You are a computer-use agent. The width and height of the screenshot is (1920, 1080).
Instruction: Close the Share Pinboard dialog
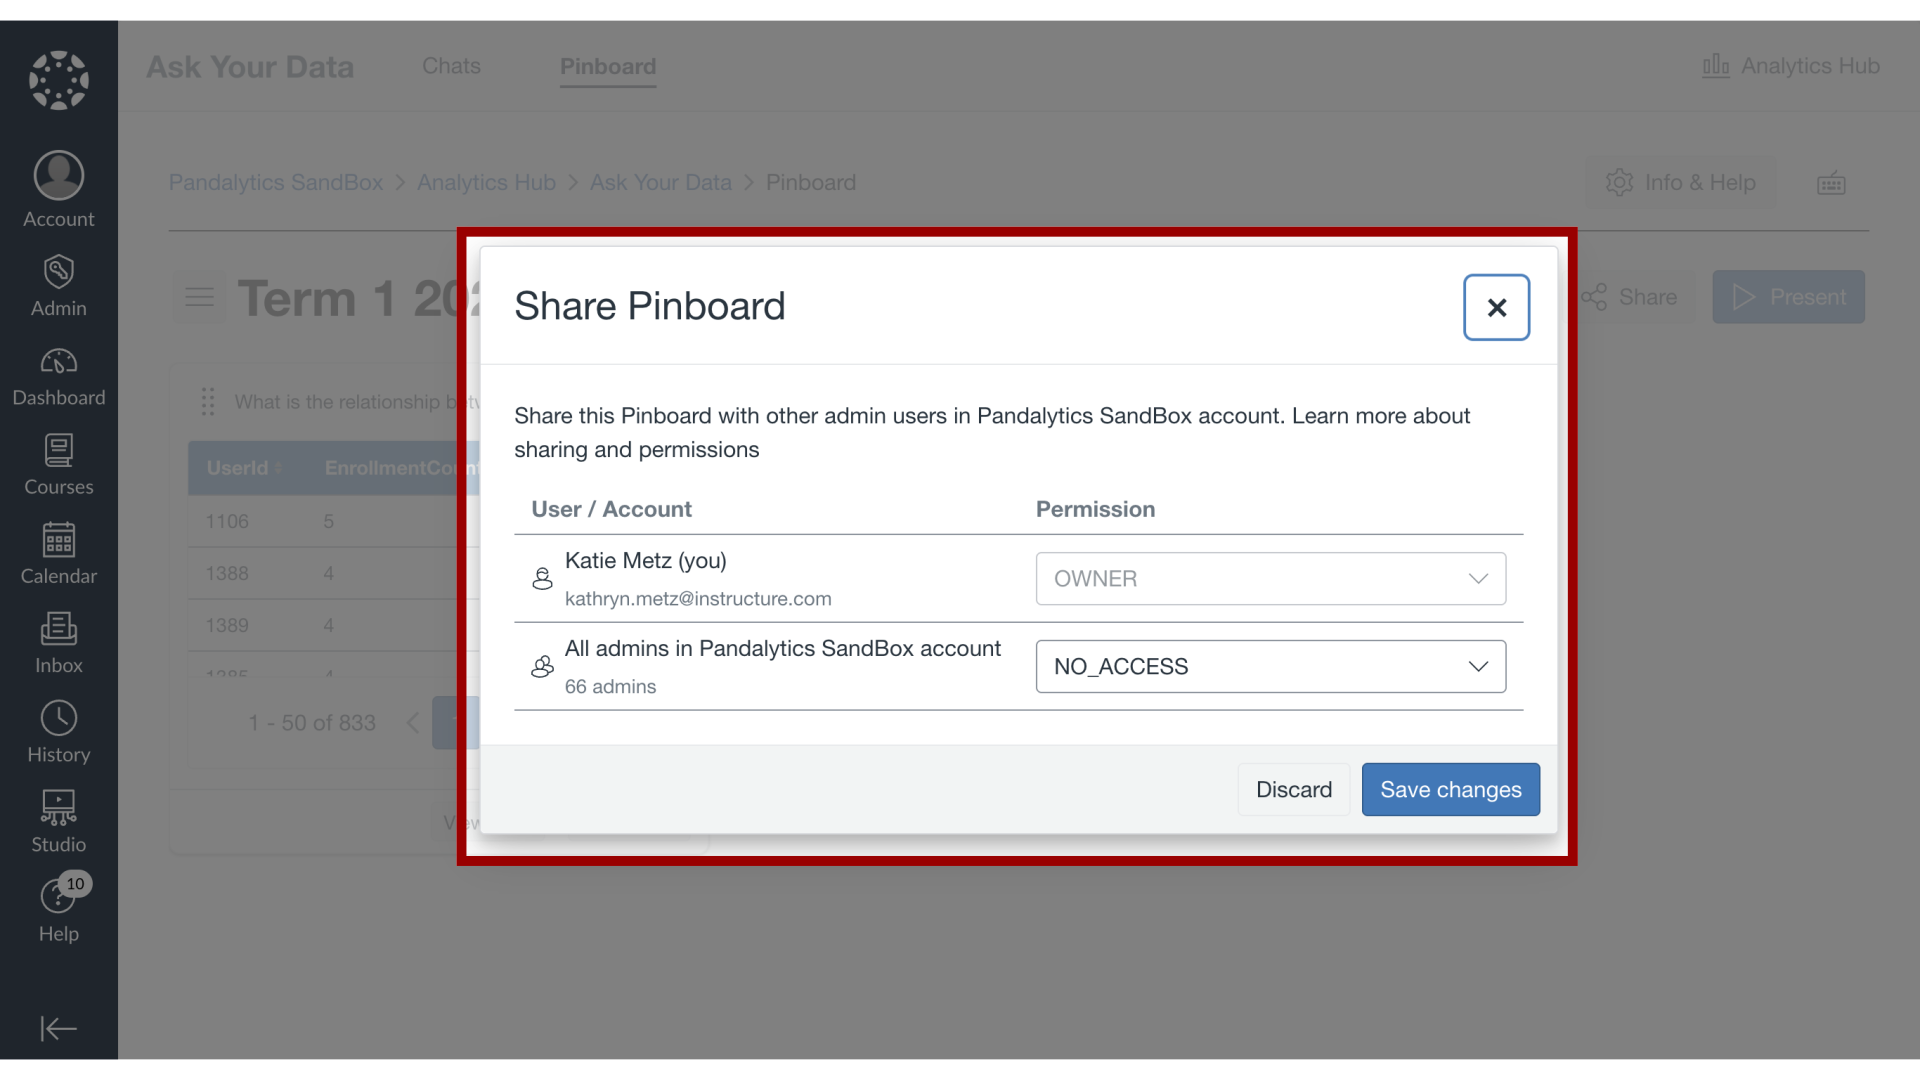coord(1497,306)
